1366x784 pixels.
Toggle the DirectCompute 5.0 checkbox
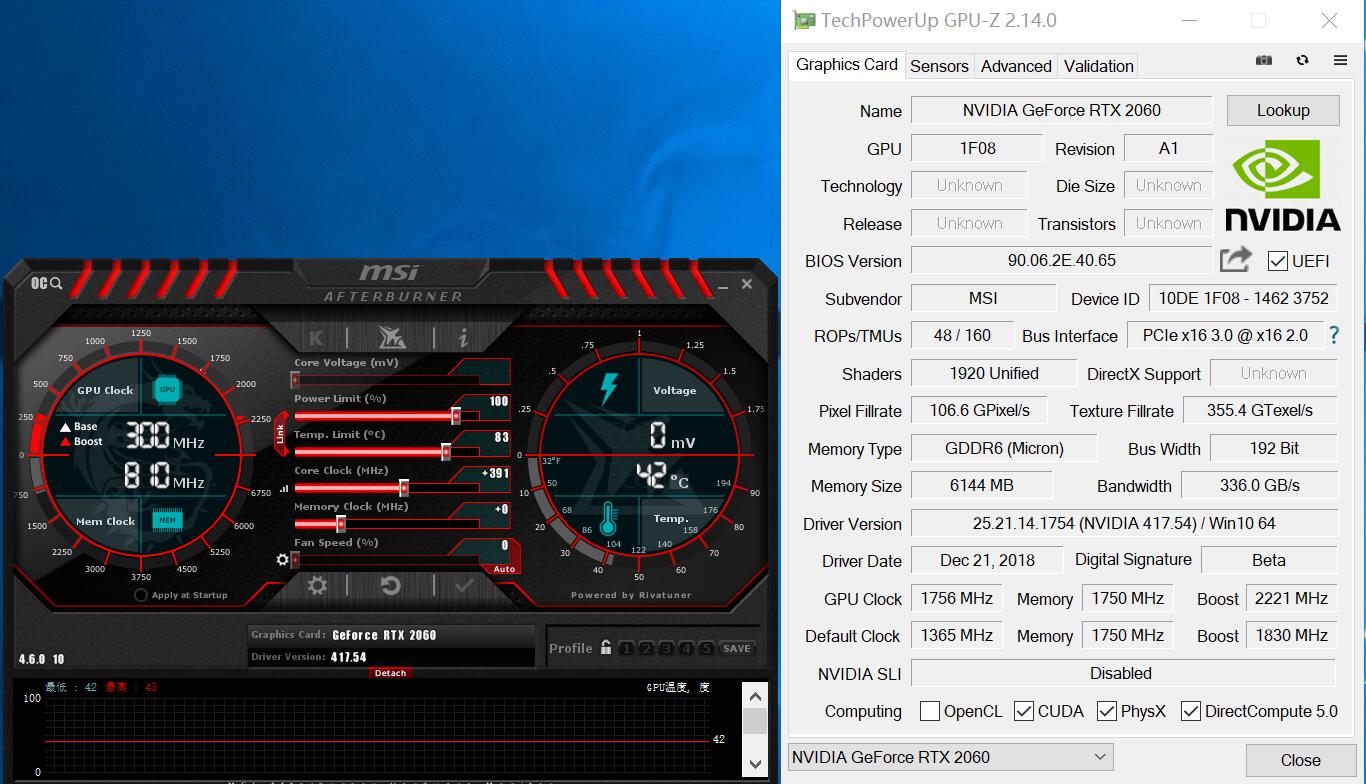coord(1190,711)
